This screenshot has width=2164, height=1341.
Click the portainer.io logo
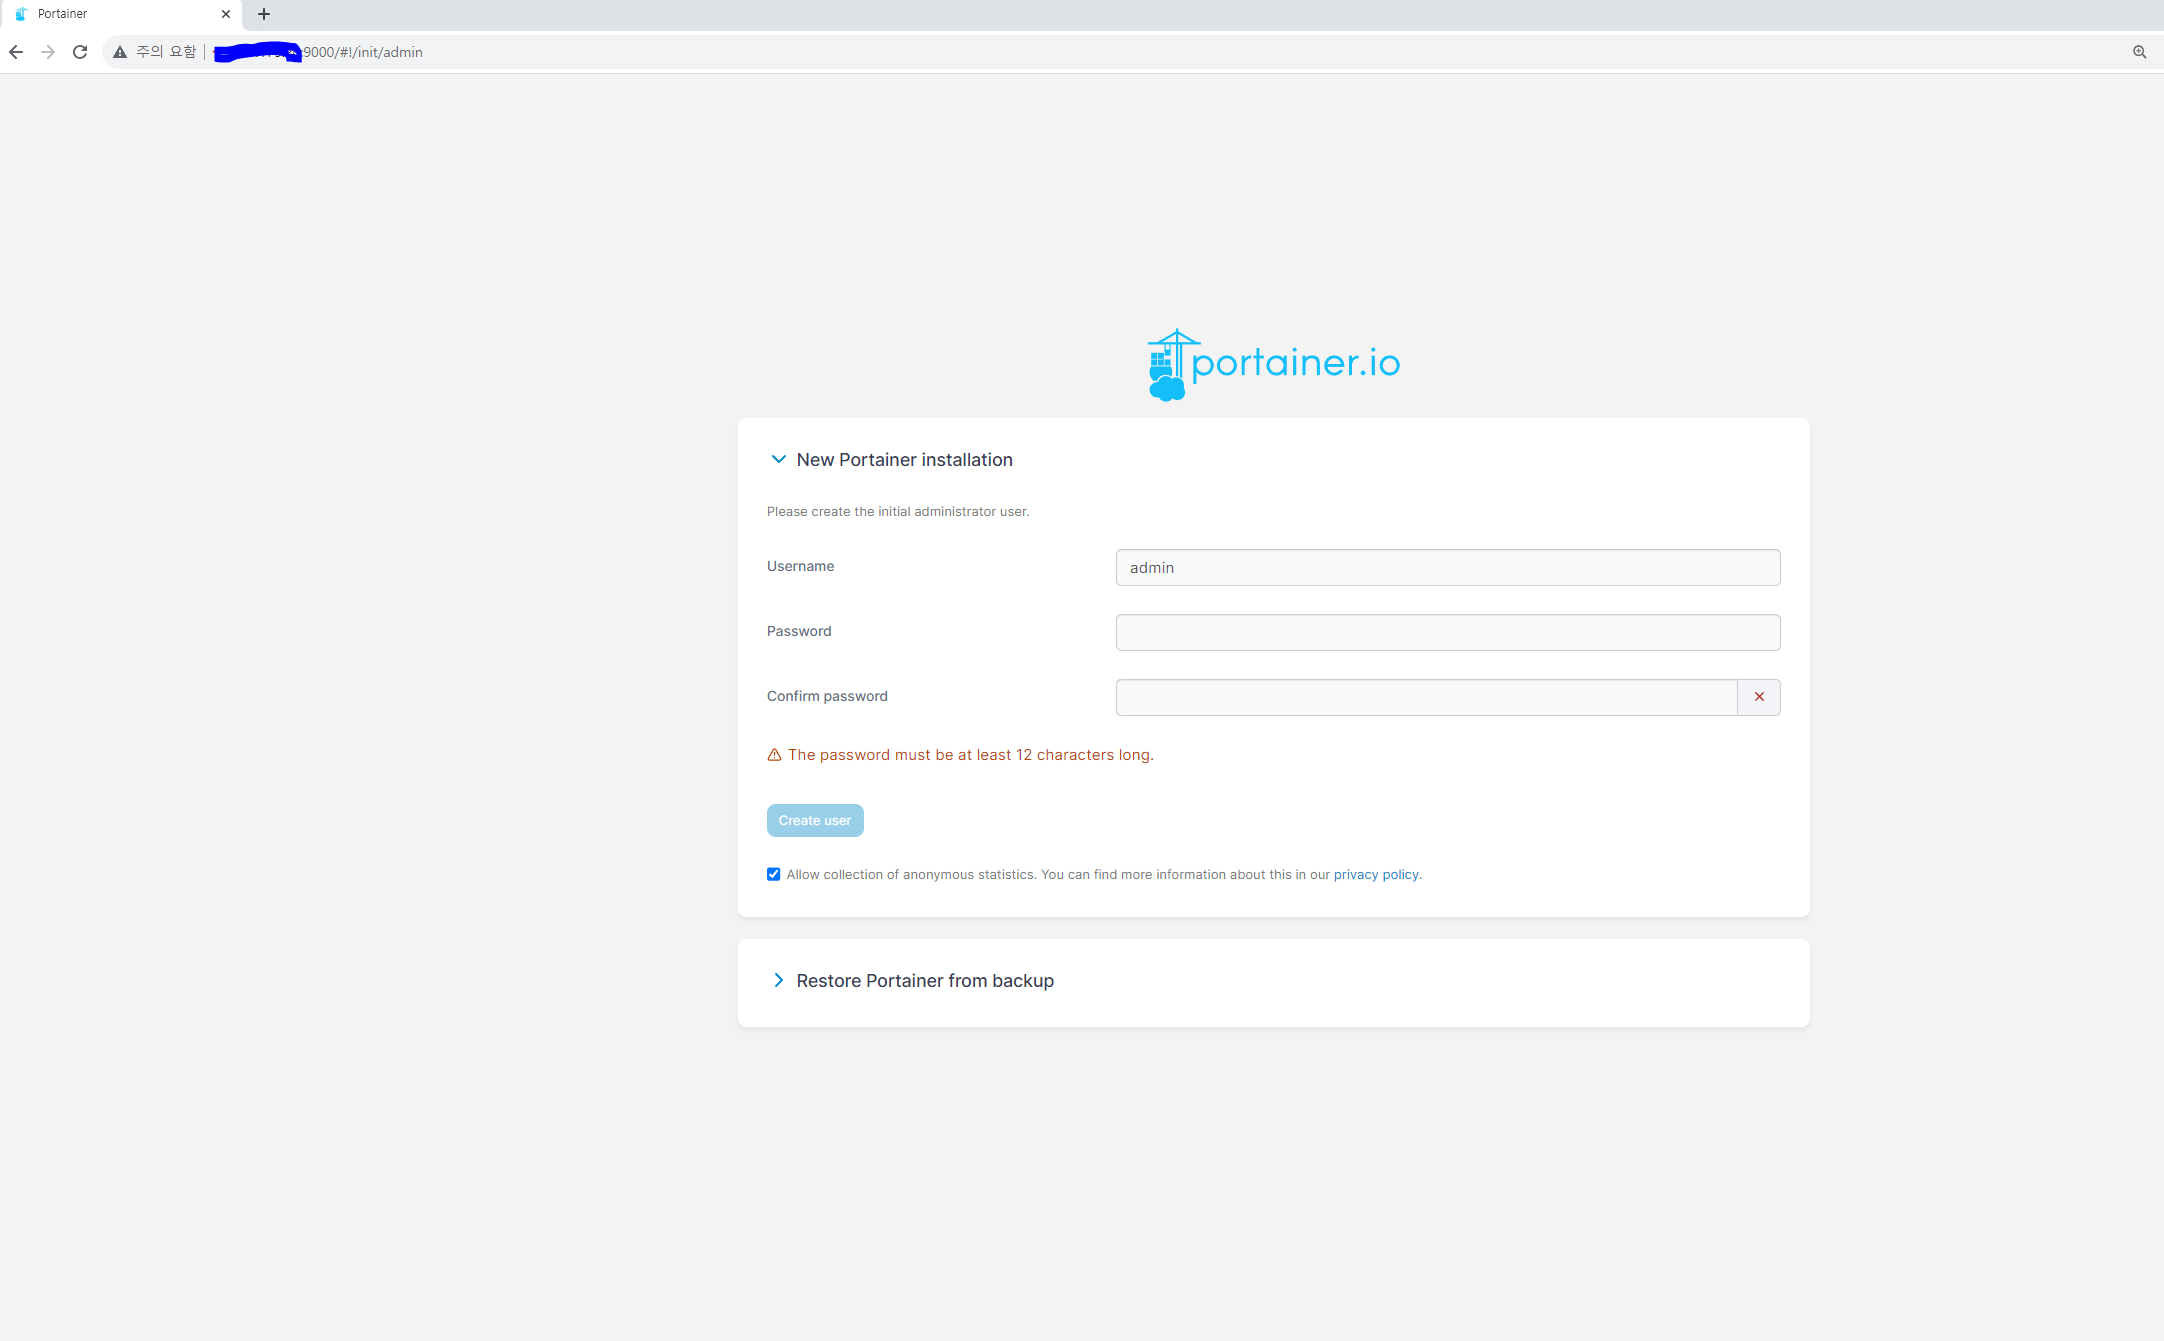pos(1274,365)
